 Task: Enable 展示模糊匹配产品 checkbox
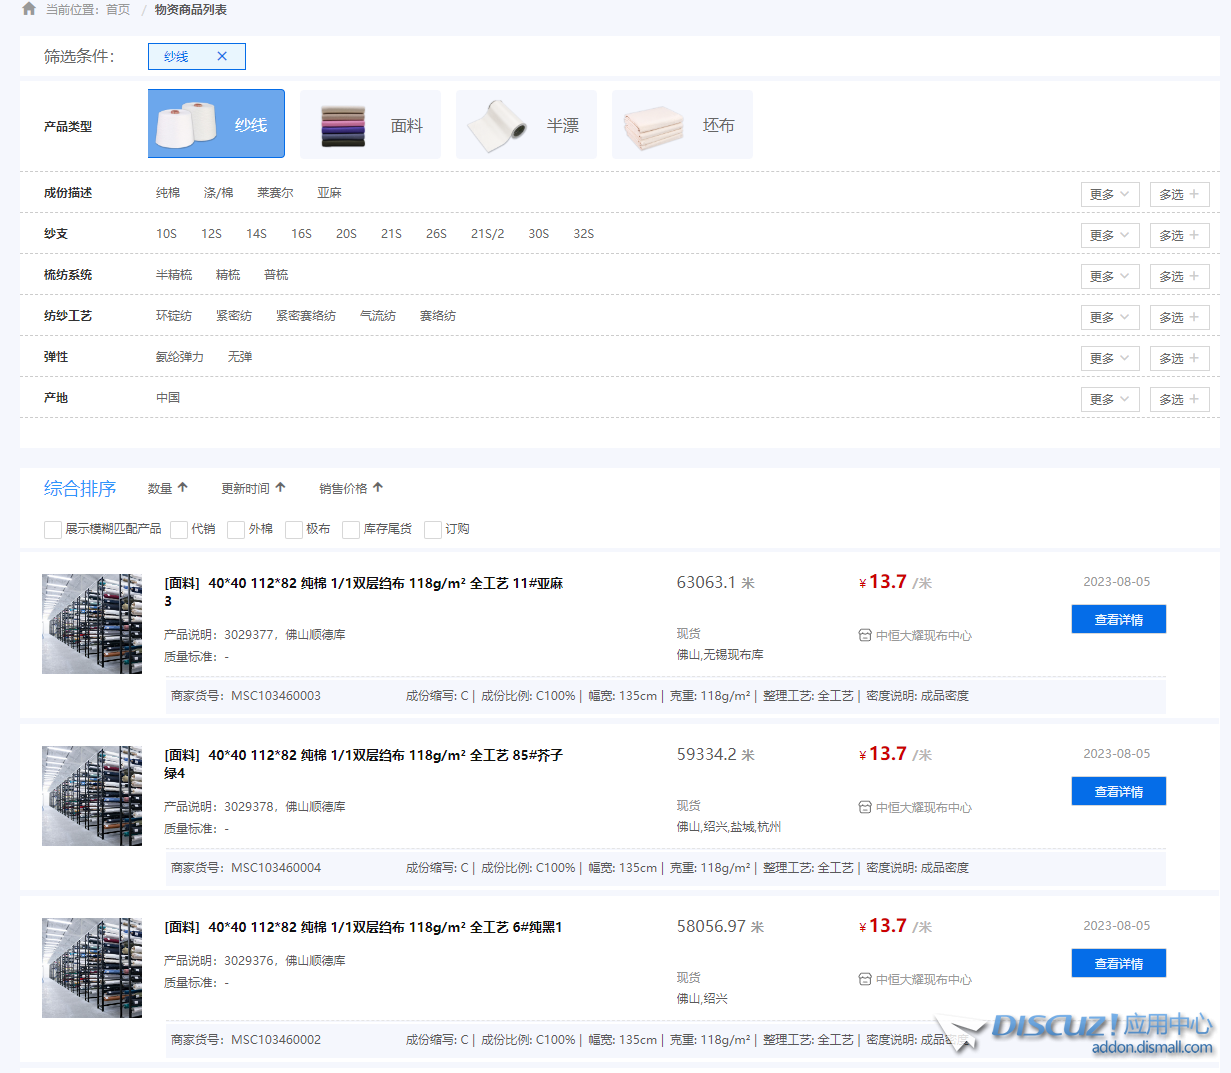[x=53, y=530]
